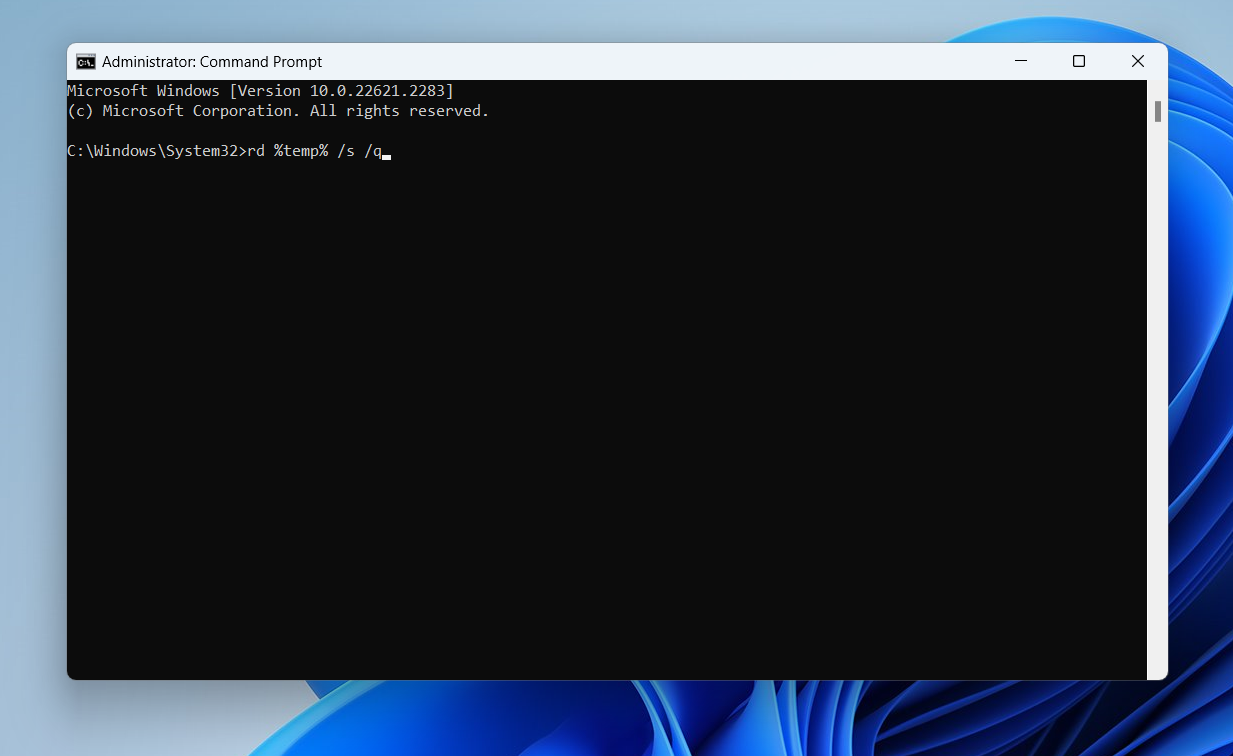Click the vertical scrollbar thumb
This screenshot has height=756, width=1233.
coord(1157,111)
